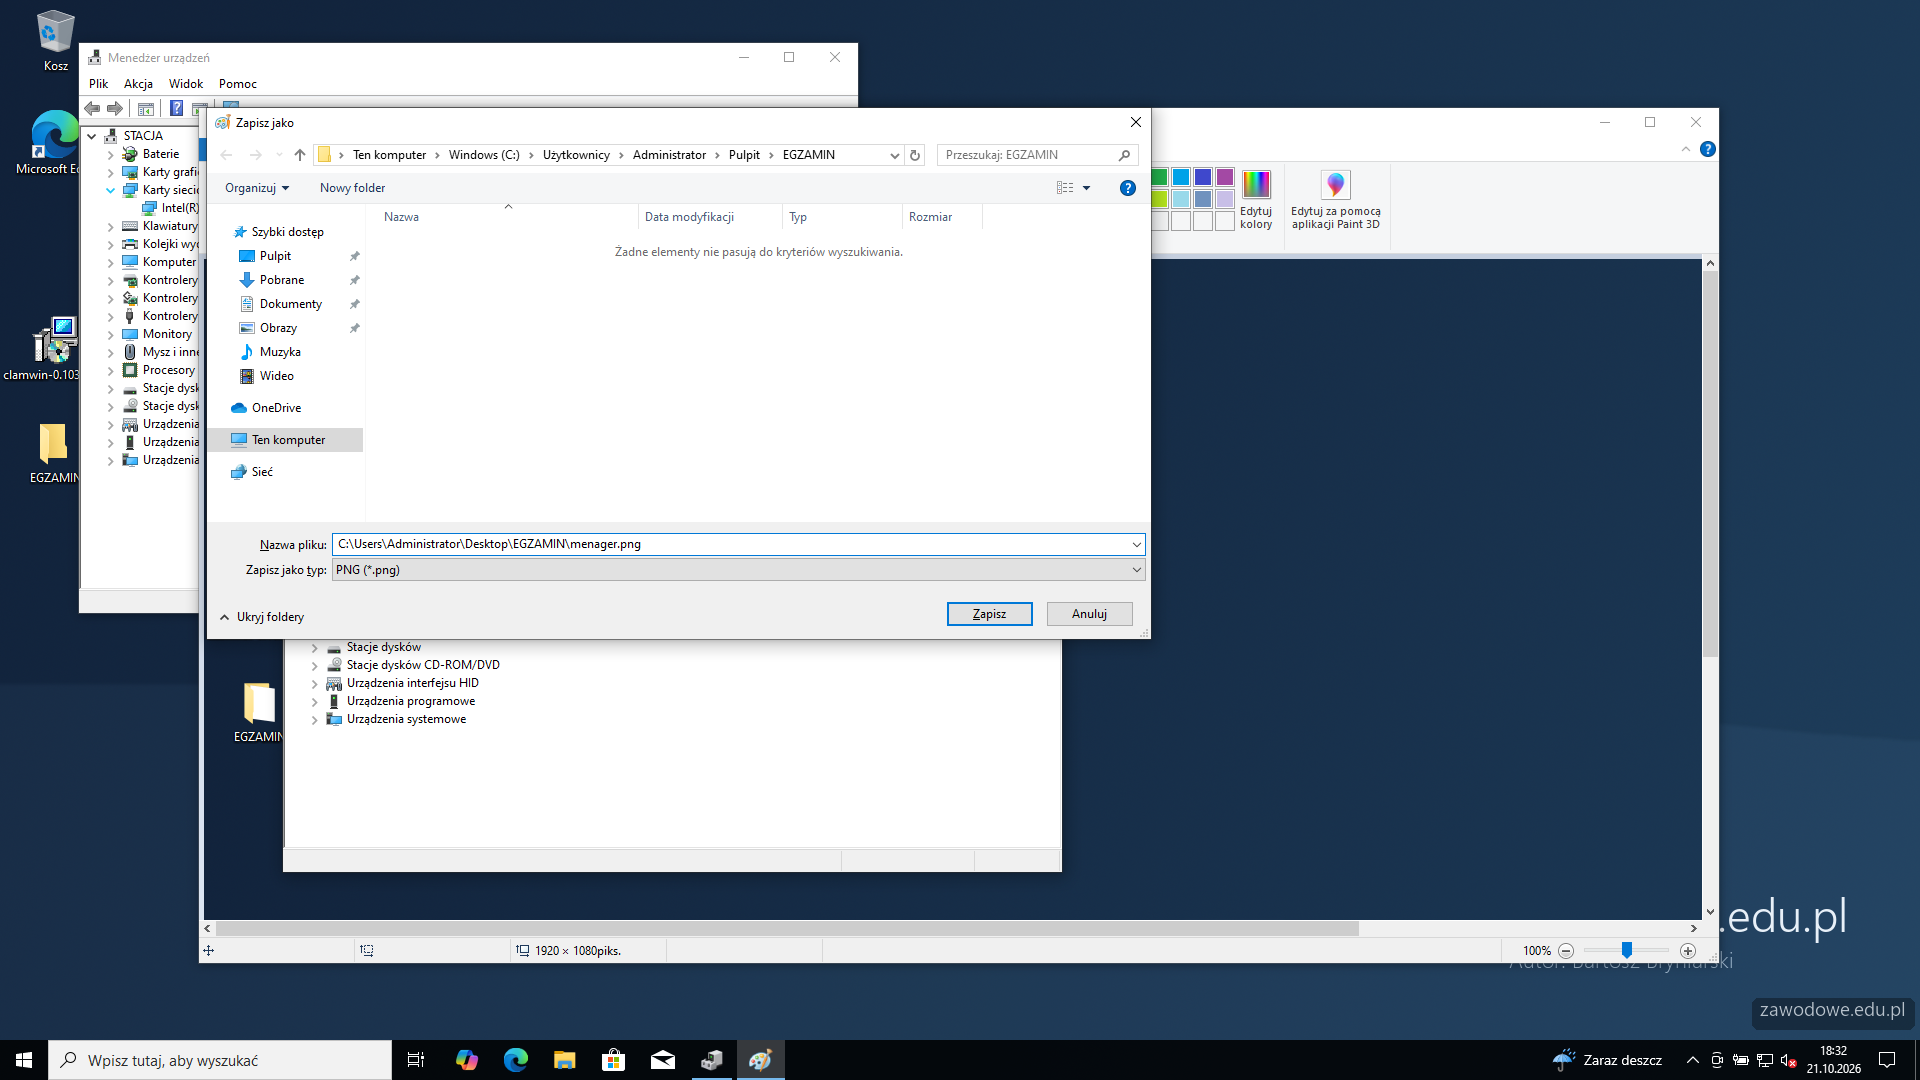Collapse the STACJA root node
Viewport: 1920px width, 1080px height.
pyautogui.click(x=92, y=136)
